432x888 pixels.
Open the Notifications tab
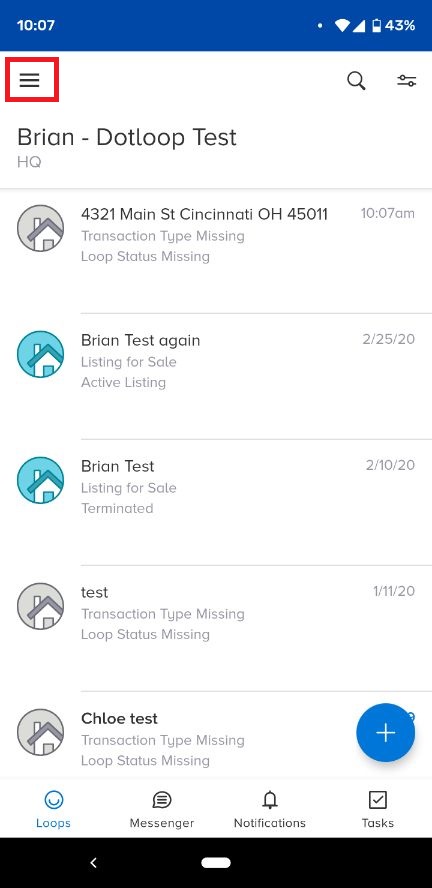270,810
